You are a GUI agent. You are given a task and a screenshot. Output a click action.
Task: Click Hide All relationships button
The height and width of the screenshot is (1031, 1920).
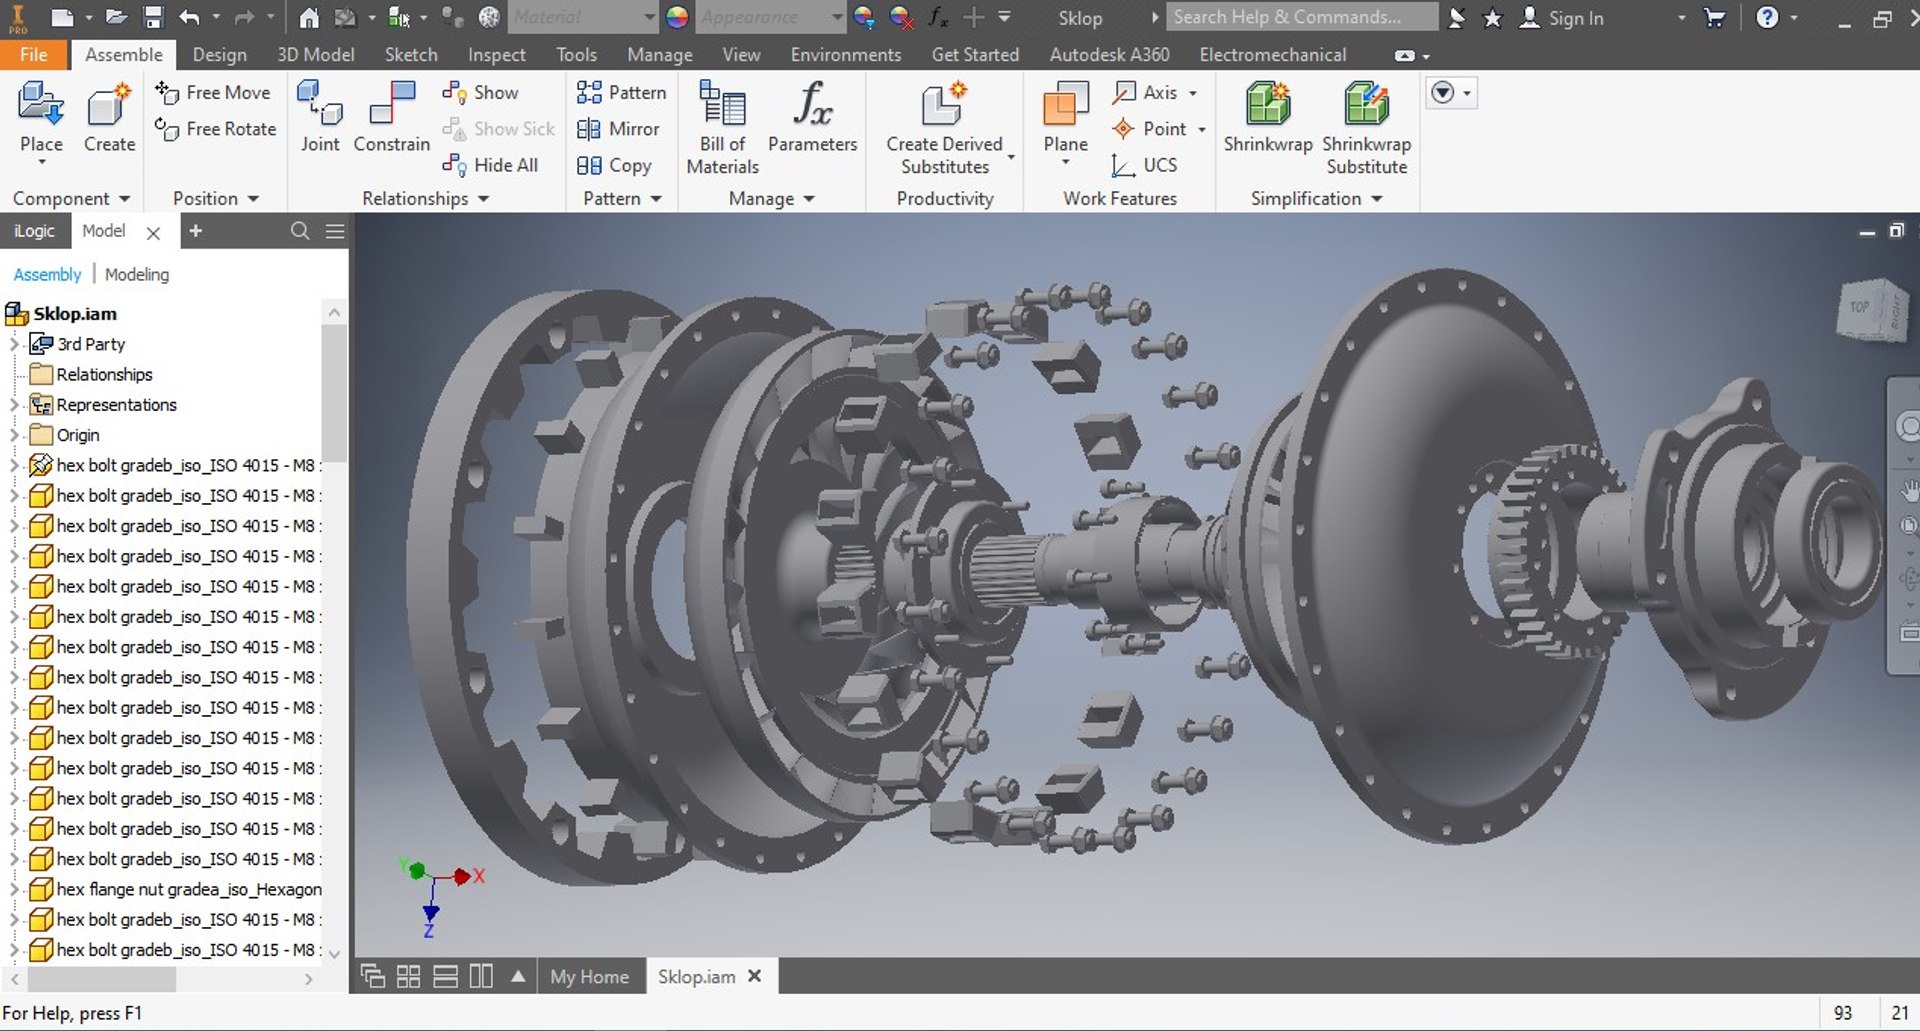[490, 165]
